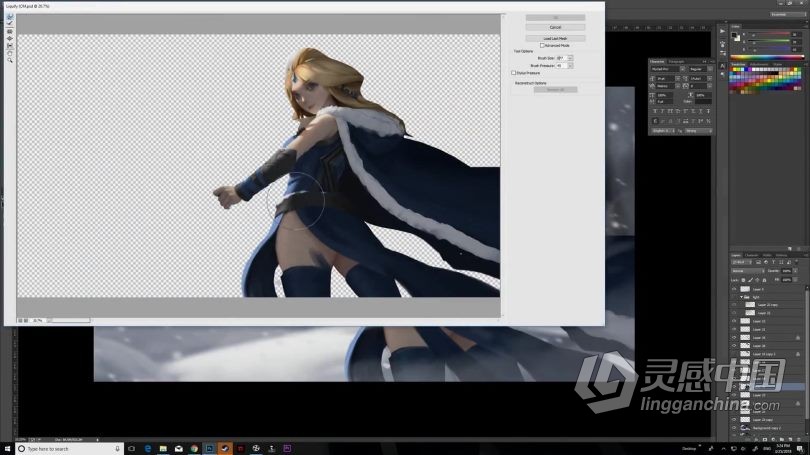
Task: Open the font style Regular dropdown
Action: tap(709, 69)
